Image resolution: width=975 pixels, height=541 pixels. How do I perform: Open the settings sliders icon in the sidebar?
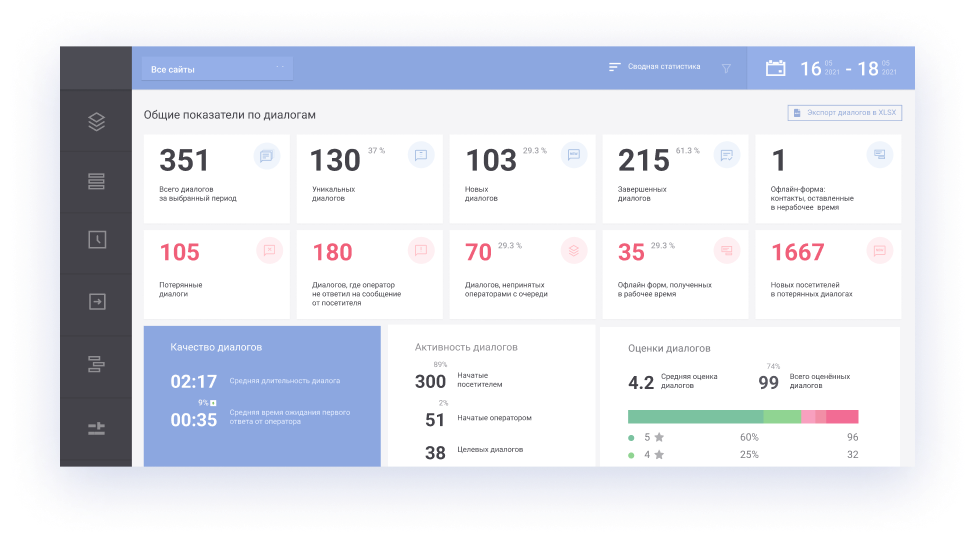(96, 429)
